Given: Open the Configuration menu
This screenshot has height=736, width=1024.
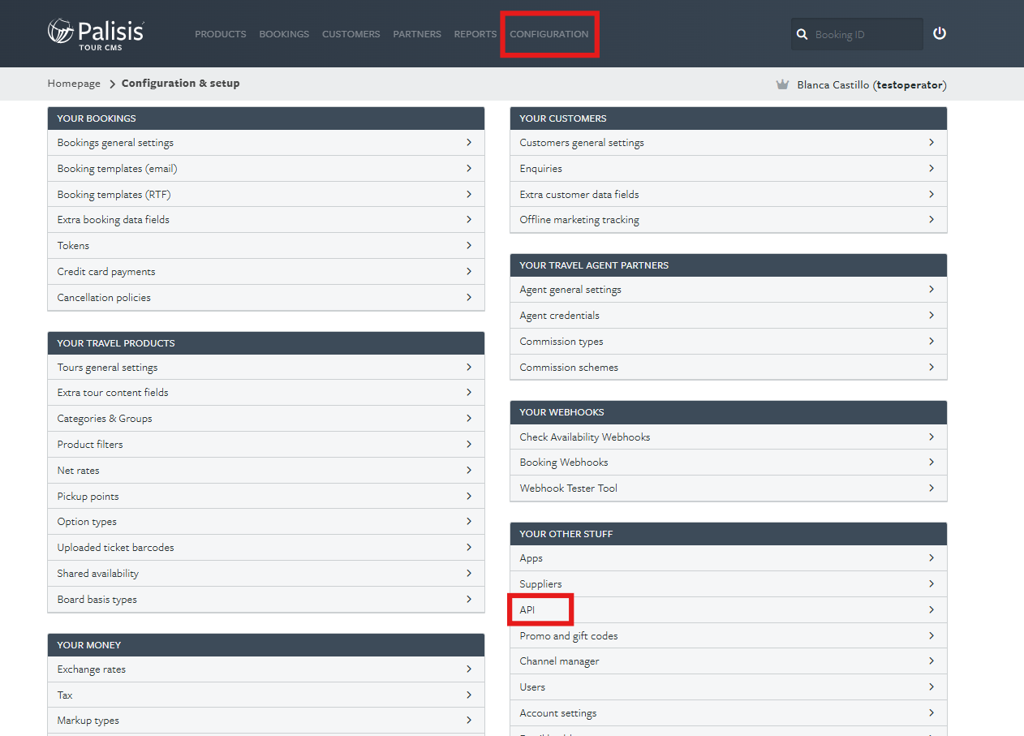Looking at the screenshot, I should [x=549, y=34].
